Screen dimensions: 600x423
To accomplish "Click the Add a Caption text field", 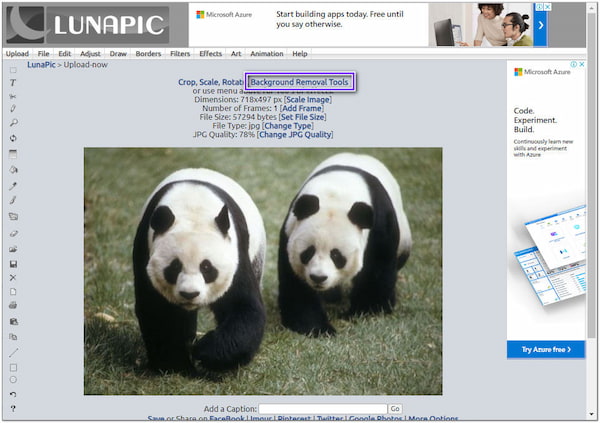I will point(322,409).
